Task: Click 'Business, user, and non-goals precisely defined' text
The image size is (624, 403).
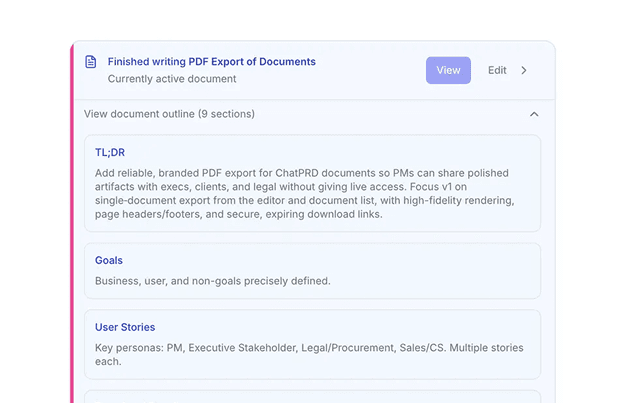Action: 212,281
